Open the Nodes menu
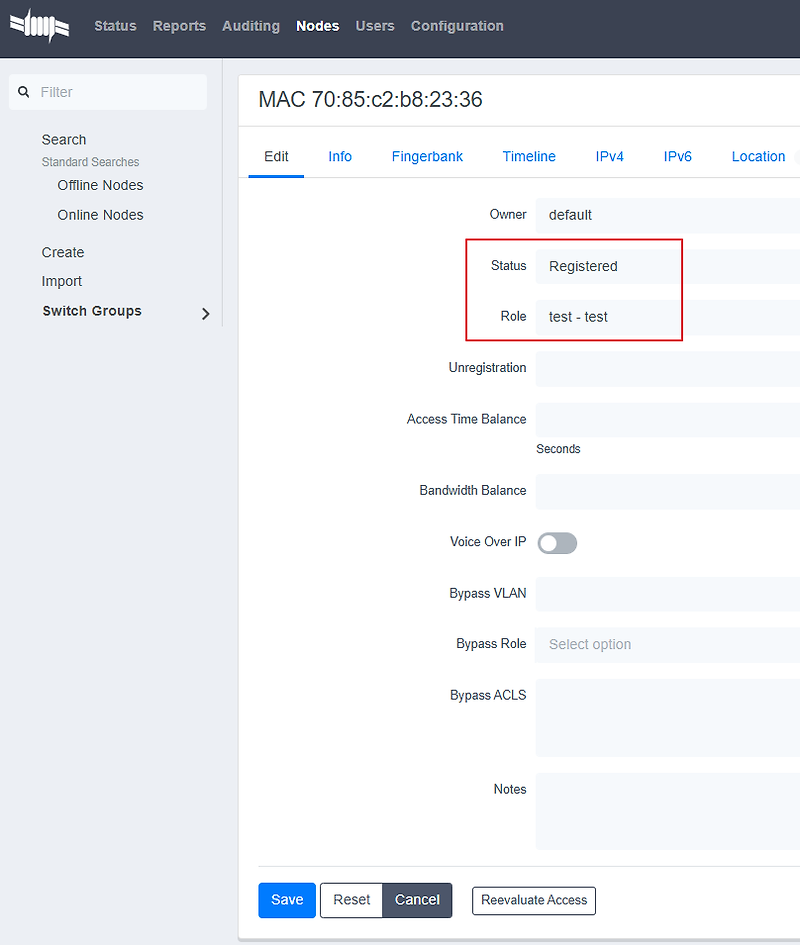800x945 pixels. click(x=318, y=26)
